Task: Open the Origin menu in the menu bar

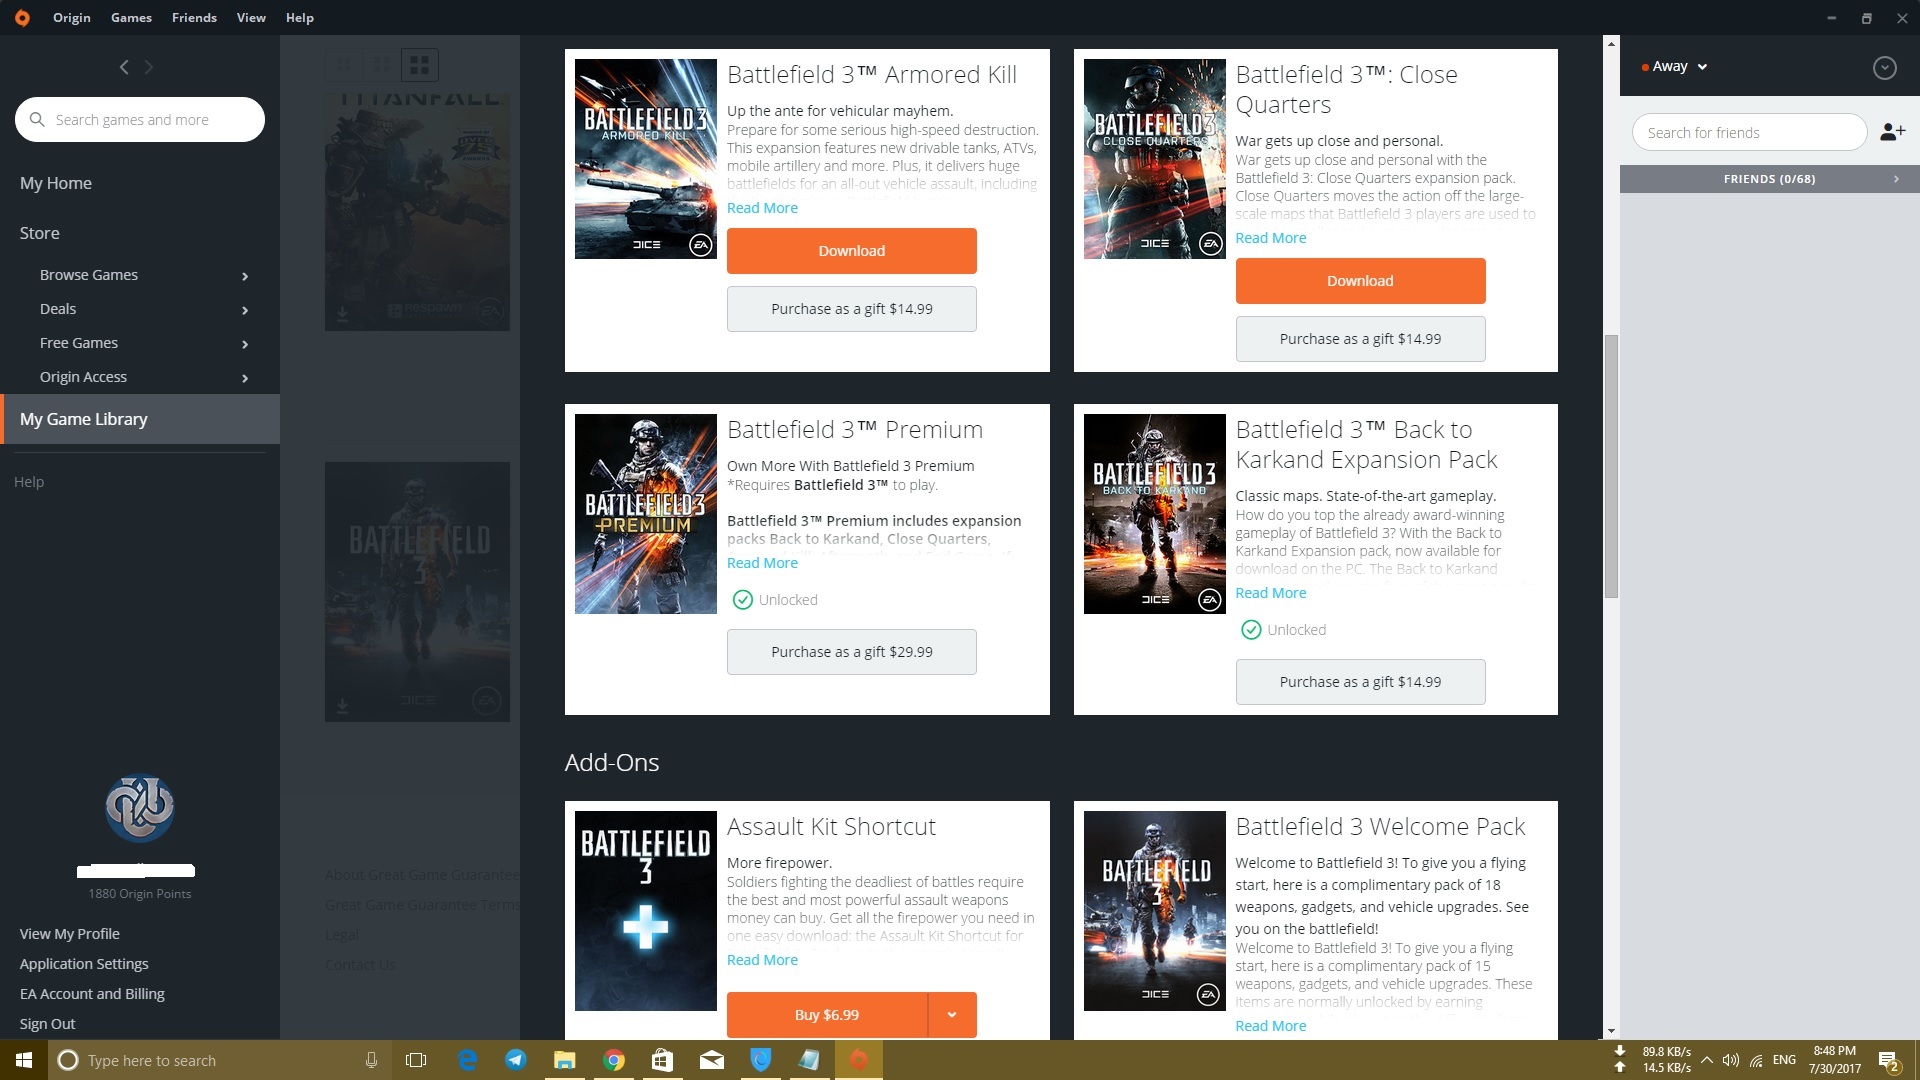Action: [72, 17]
